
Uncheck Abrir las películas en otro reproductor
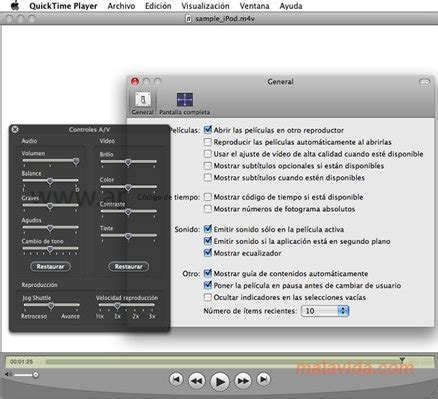(208, 130)
